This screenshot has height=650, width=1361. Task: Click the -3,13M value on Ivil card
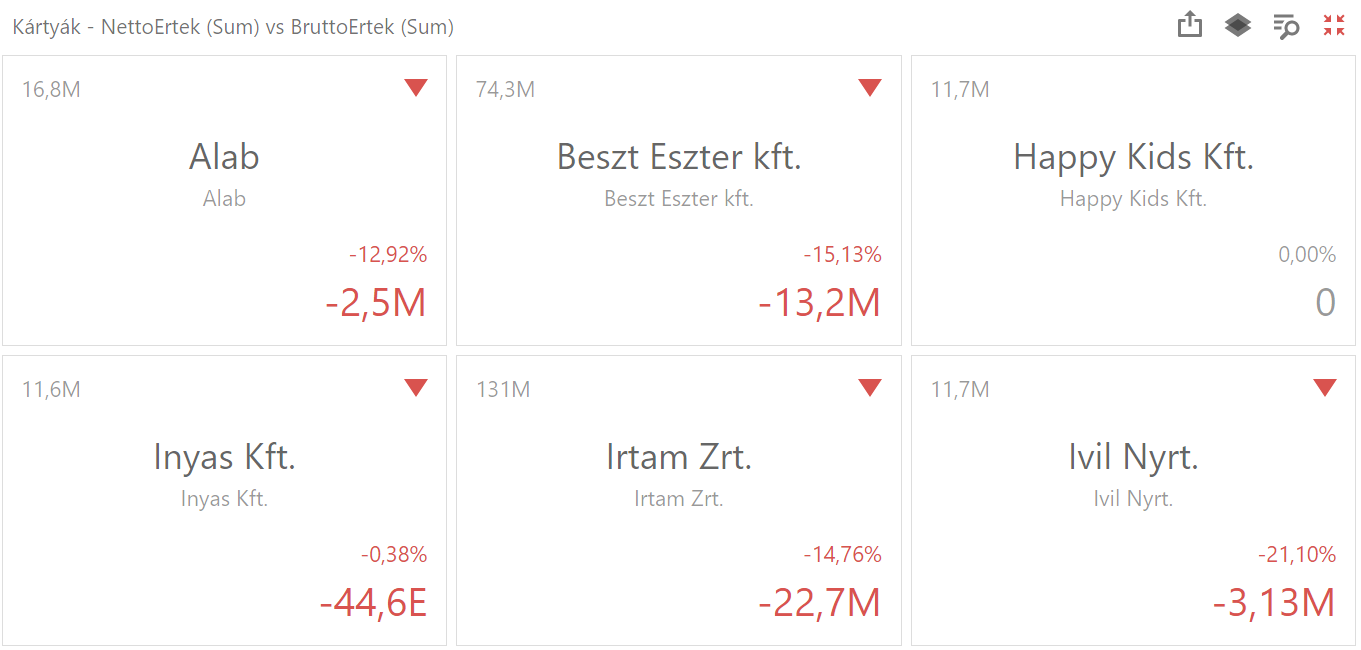pos(1274,603)
